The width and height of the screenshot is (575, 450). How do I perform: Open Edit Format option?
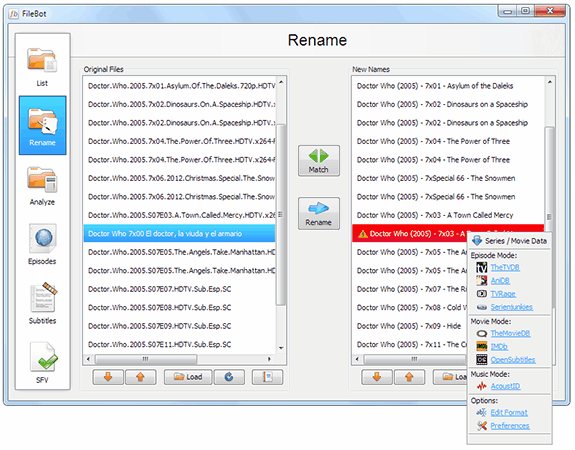(x=509, y=413)
